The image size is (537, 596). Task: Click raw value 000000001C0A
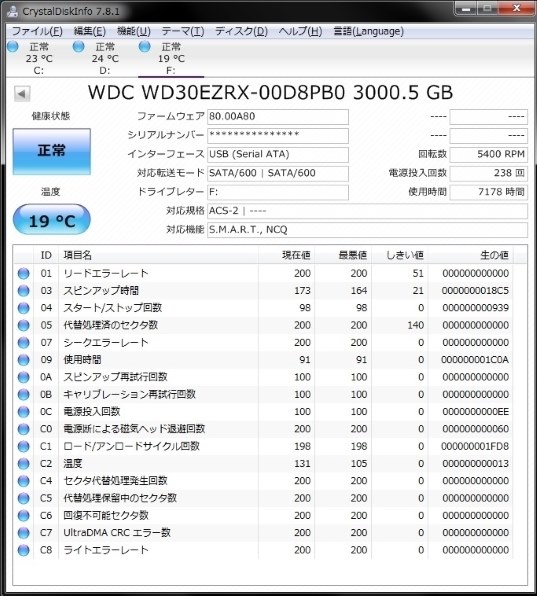(475, 360)
